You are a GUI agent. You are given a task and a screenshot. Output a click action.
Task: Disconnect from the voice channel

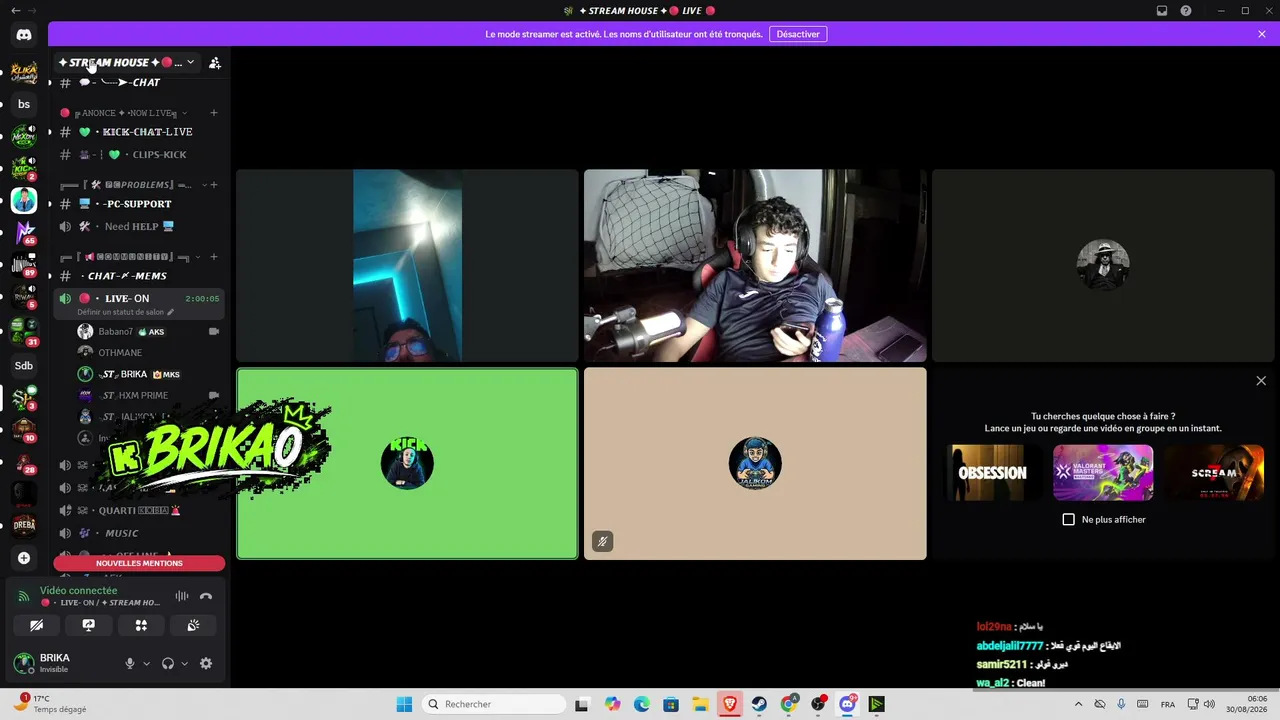pyautogui.click(x=206, y=596)
